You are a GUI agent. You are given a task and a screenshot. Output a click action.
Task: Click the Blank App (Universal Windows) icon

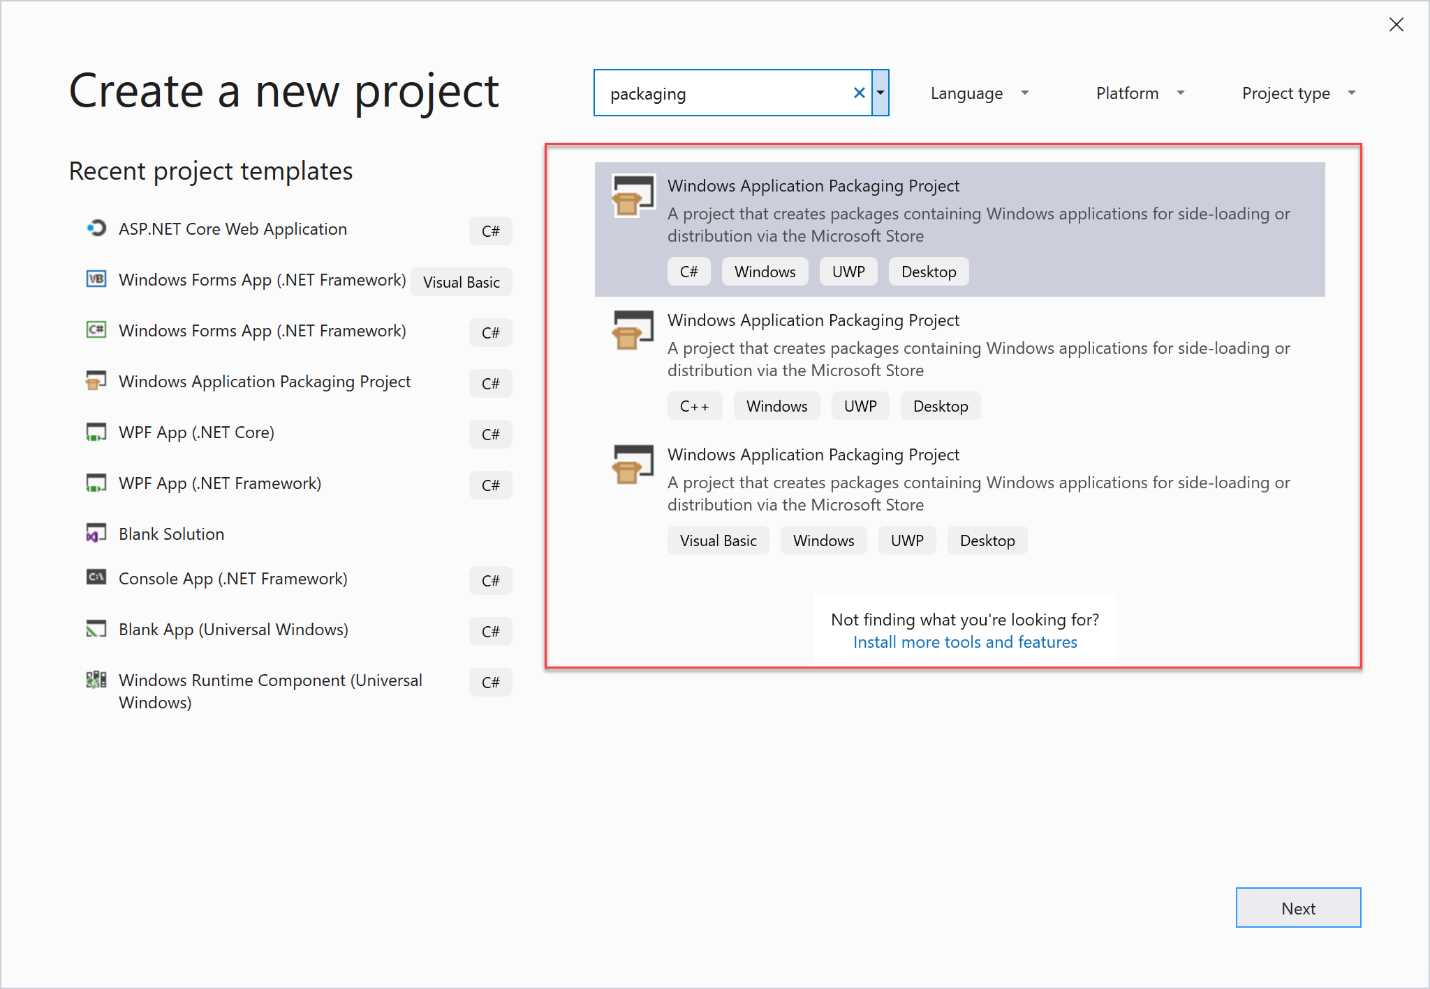(x=95, y=628)
